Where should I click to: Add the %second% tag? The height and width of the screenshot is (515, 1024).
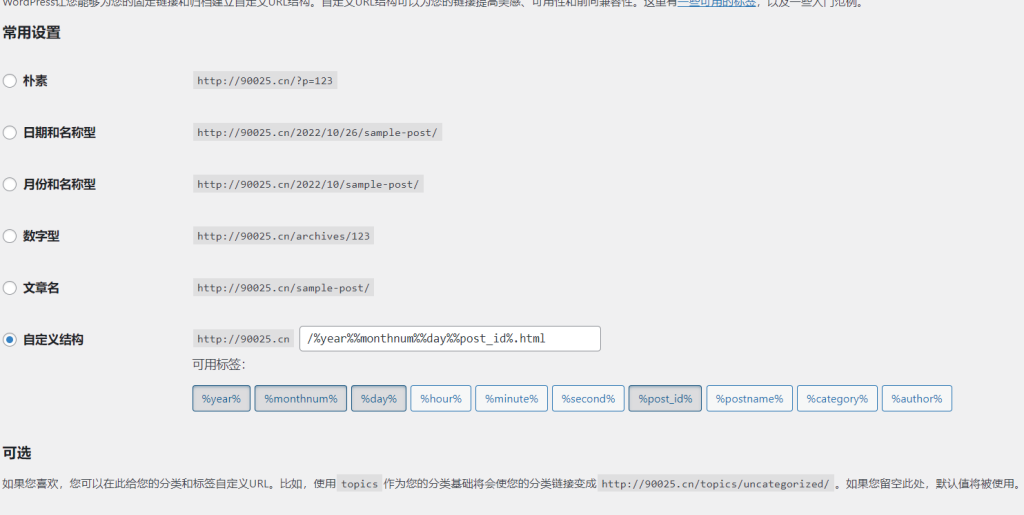(x=588, y=399)
